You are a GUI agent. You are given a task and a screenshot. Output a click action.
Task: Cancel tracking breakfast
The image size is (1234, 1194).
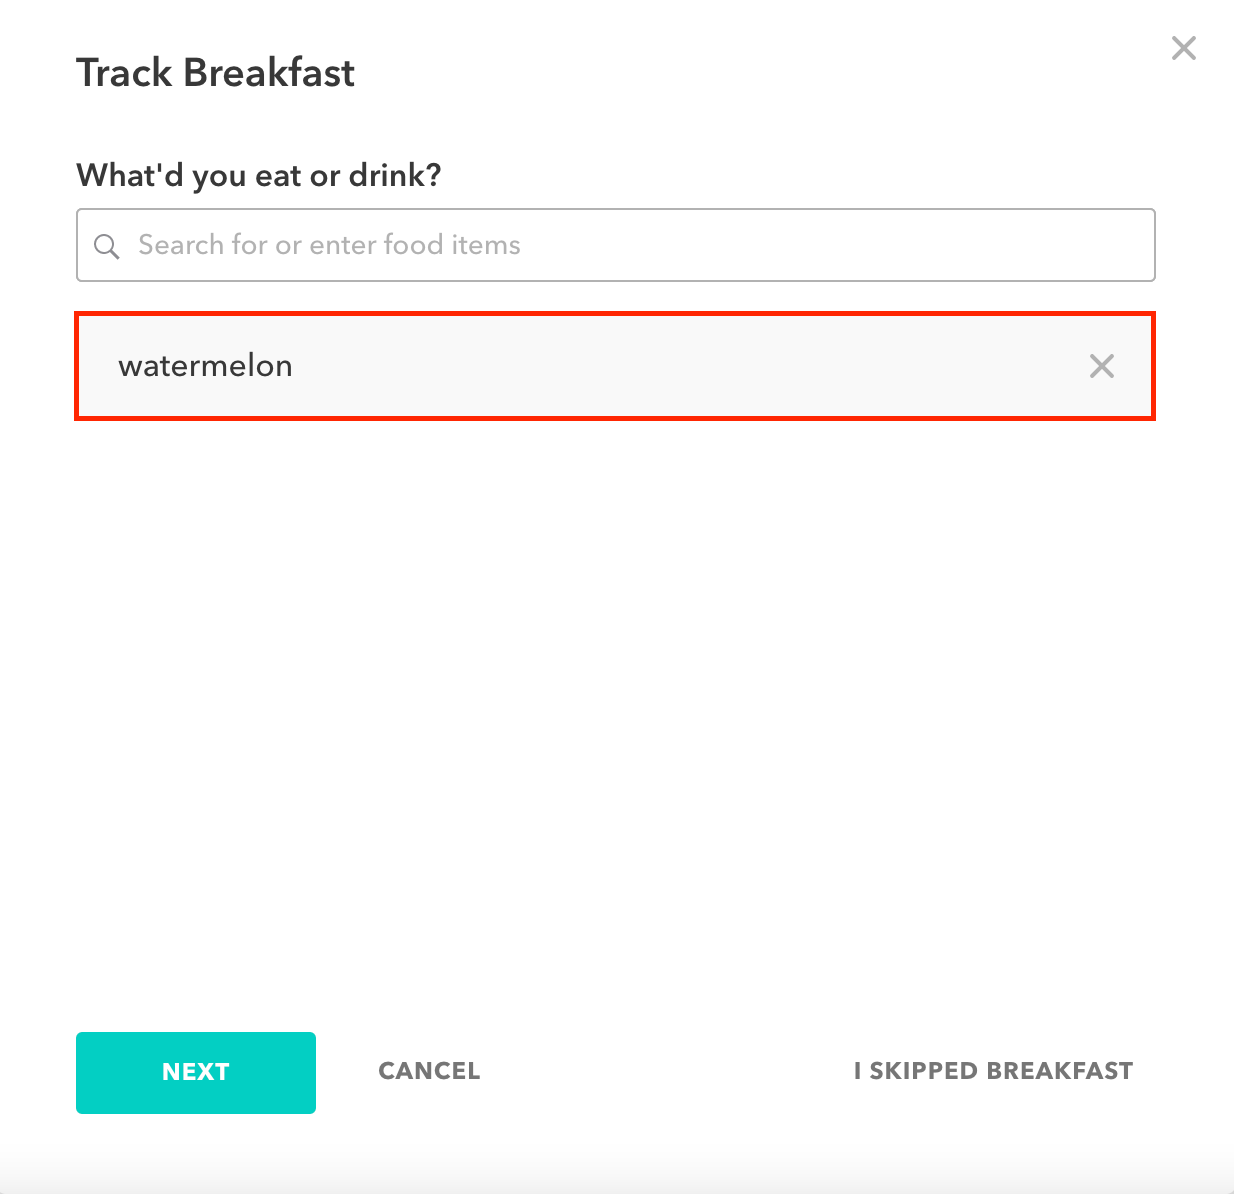pos(429,1071)
